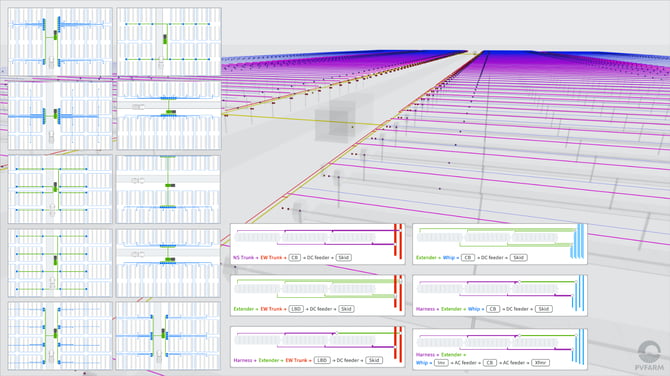Select third-row right thumbnail with vertical green I-shaped trunk
This screenshot has width=670, height=376.
(168, 189)
